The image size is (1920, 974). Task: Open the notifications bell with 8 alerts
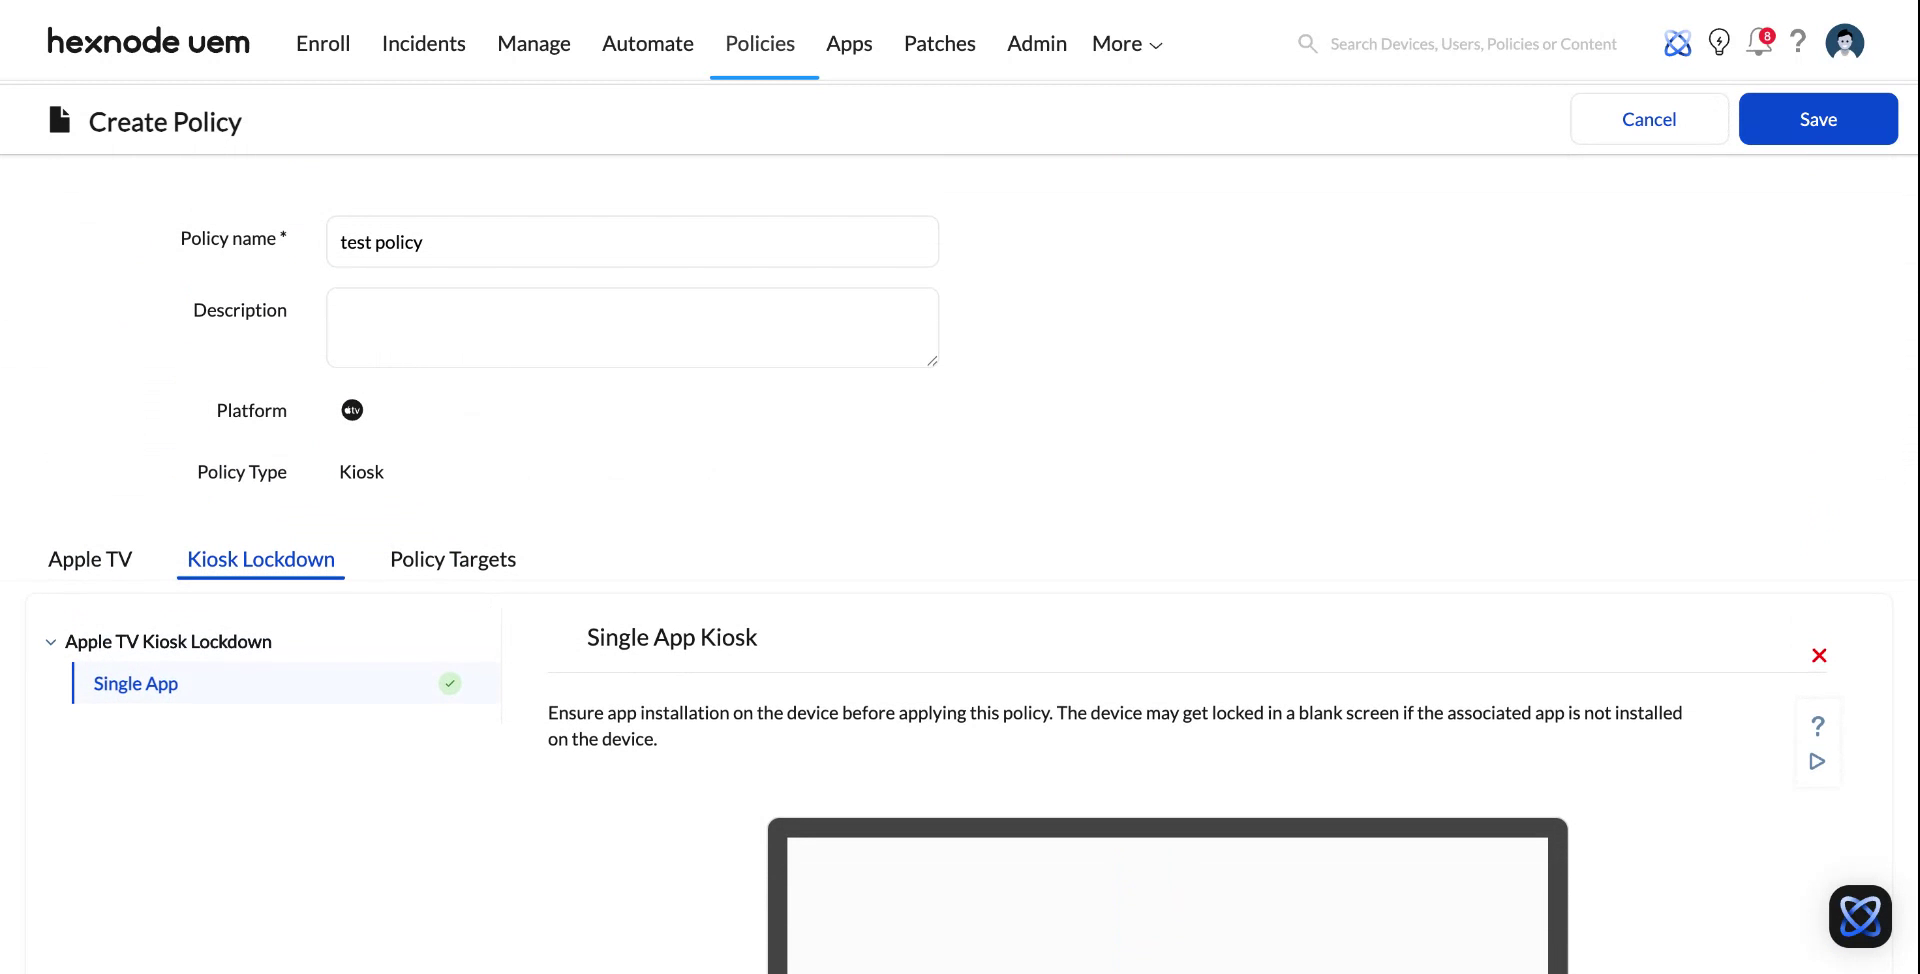pyautogui.click(x=1759, y=43)
